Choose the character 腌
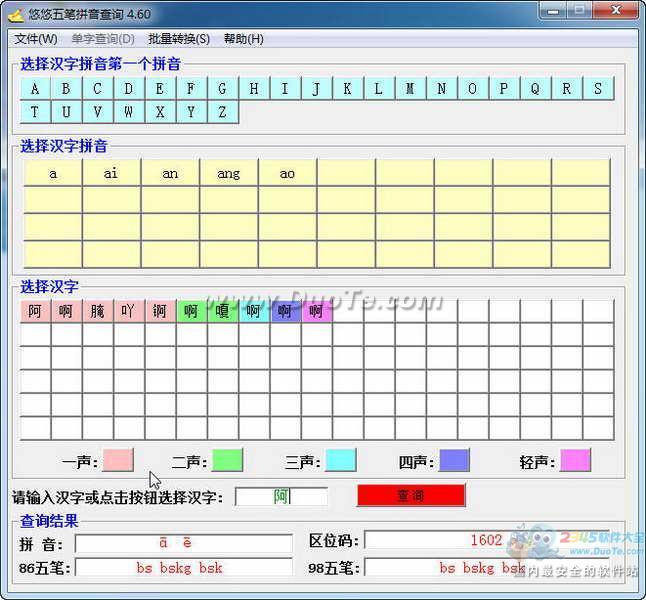This screenshot has height=600, width=646. tap(98, 311)
